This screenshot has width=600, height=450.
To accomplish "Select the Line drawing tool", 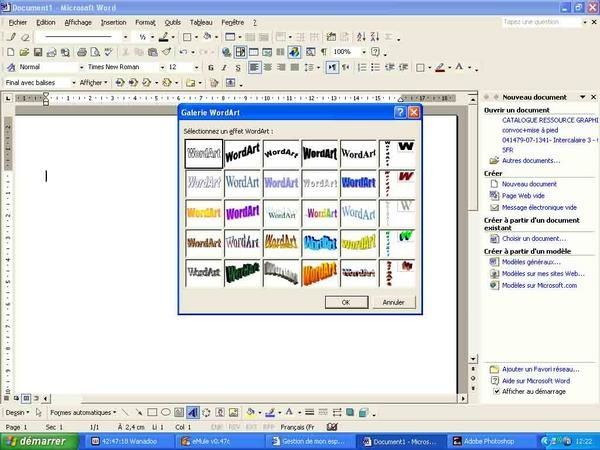I will (125, 412).
